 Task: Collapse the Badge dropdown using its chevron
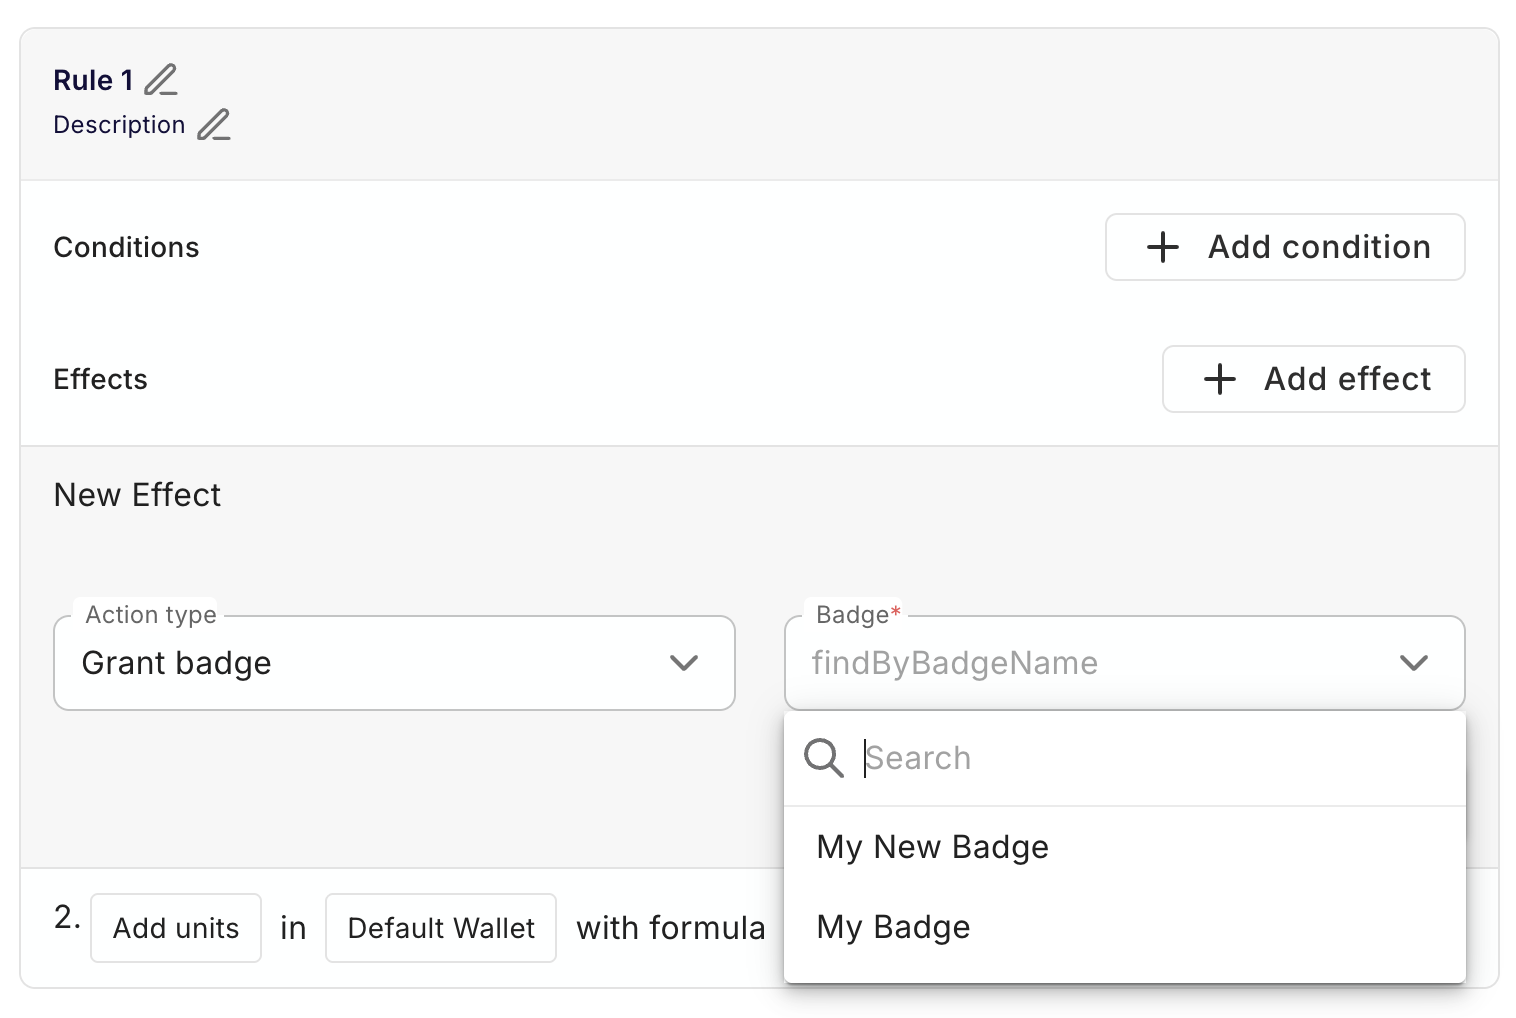tap(1413, 663)
